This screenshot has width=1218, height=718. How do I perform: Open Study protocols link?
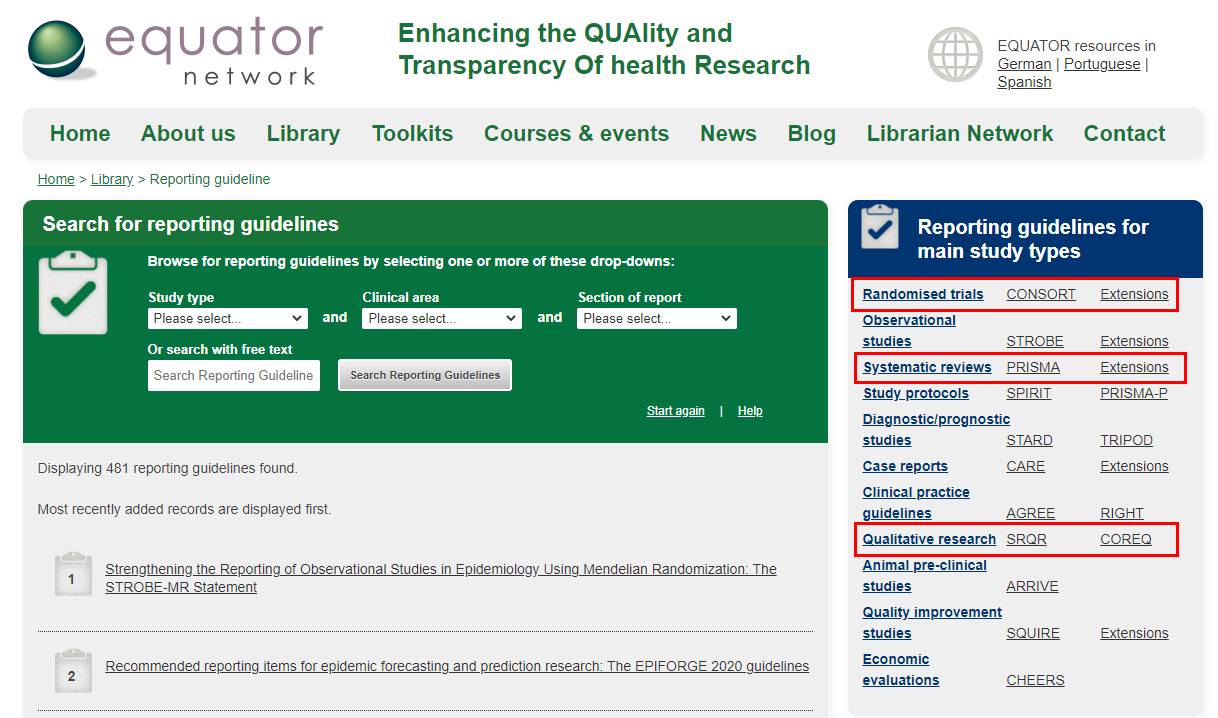[916, 393]
